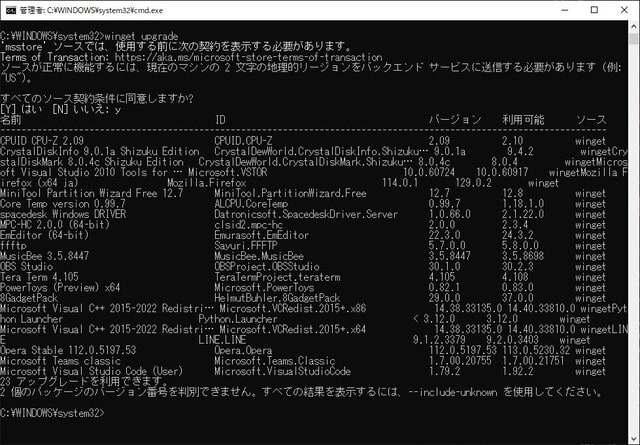This screenshot has height=445, width=640.
Task: Click the OBS Studio package row
Action: click(30, 266)
